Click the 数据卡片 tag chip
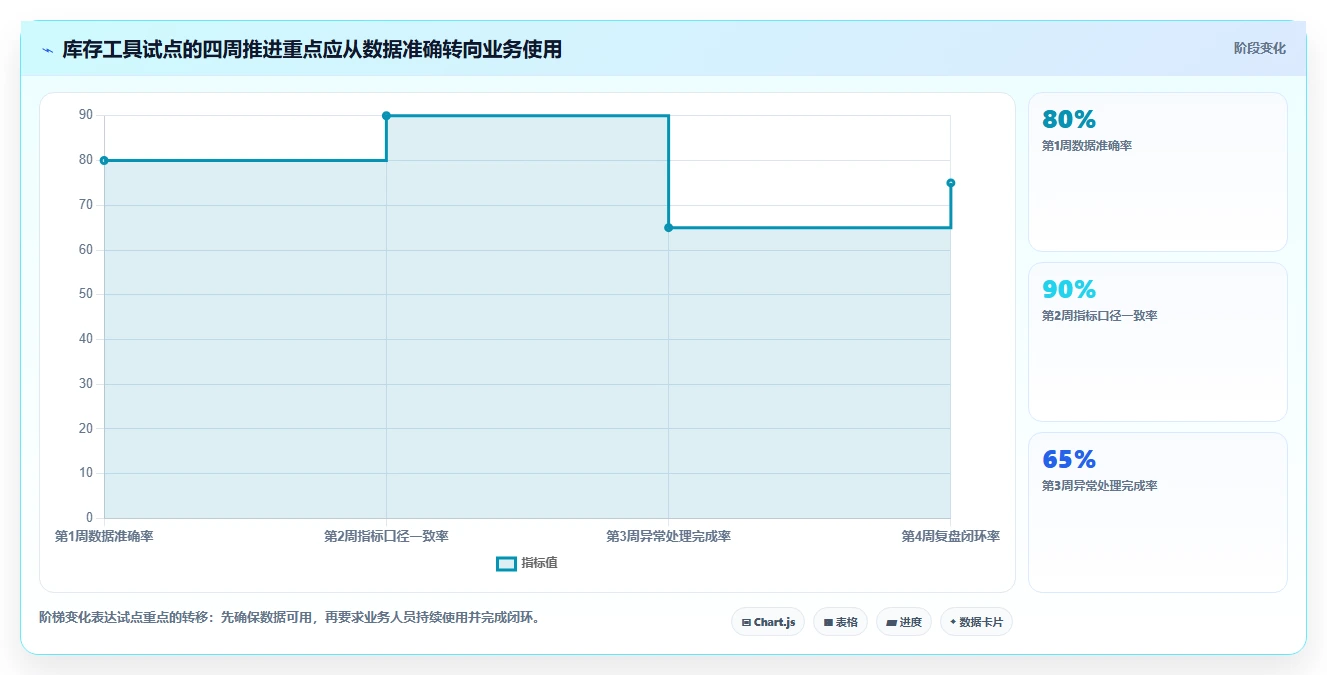Screen dimensions: 1327x675 pyautogui.click(x=976, y=622)
